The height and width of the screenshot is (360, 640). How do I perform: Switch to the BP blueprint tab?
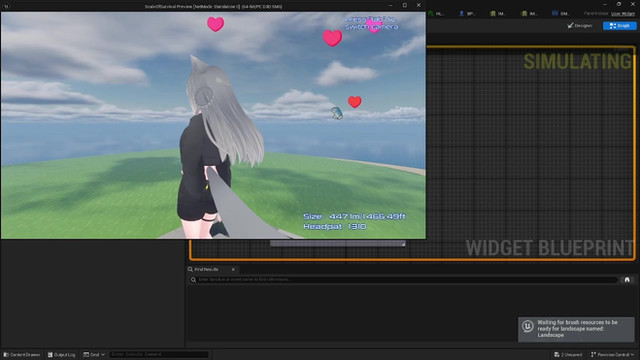pyautogui.click(x=467, y=13)
